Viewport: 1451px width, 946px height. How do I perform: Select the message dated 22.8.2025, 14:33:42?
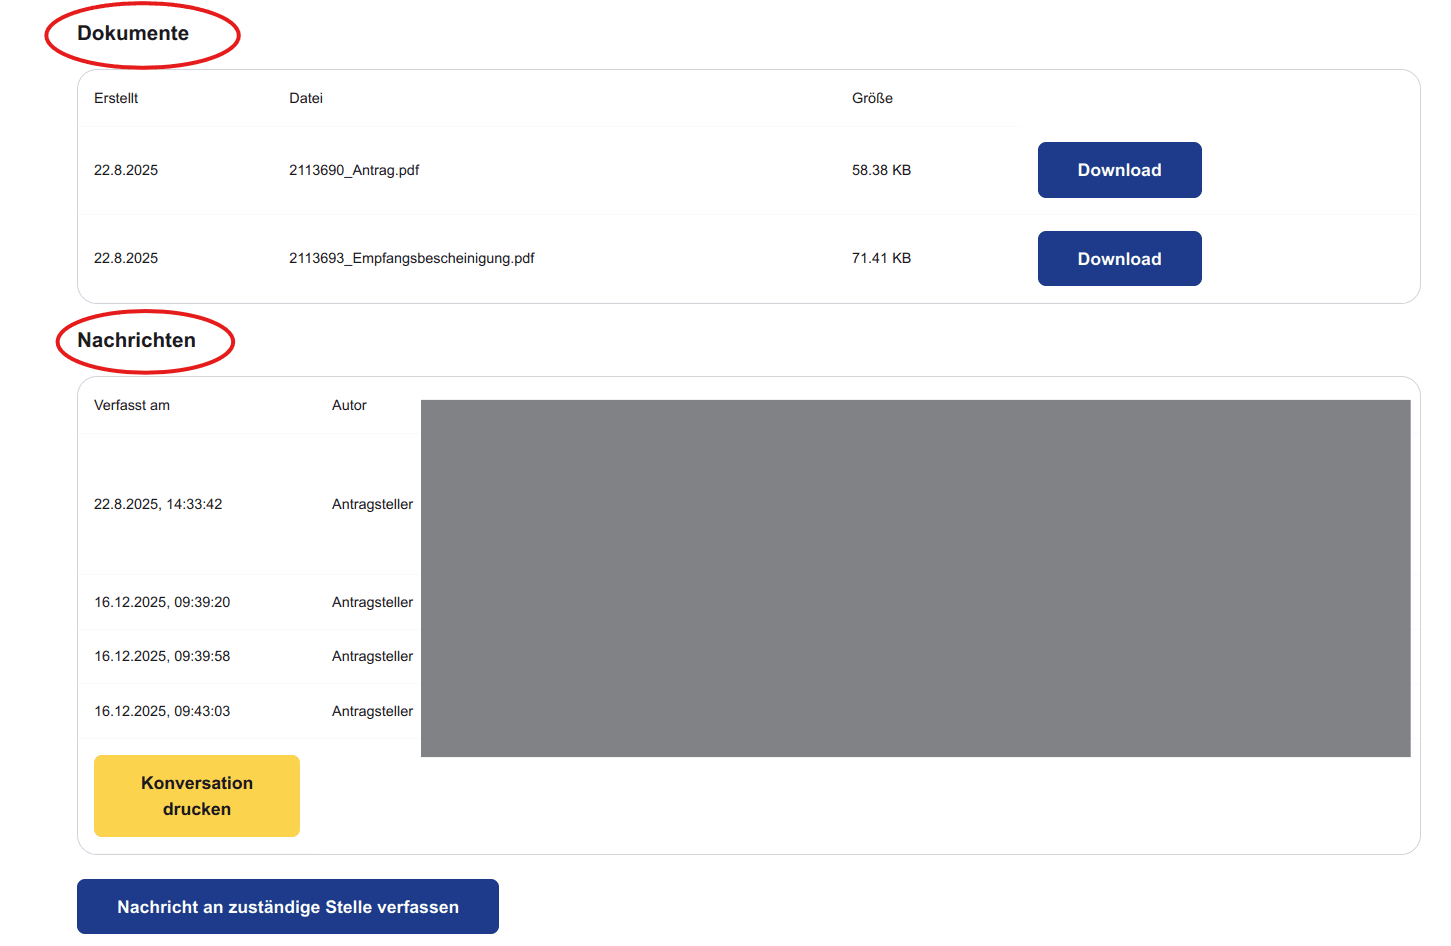click(x=158, y=504)
